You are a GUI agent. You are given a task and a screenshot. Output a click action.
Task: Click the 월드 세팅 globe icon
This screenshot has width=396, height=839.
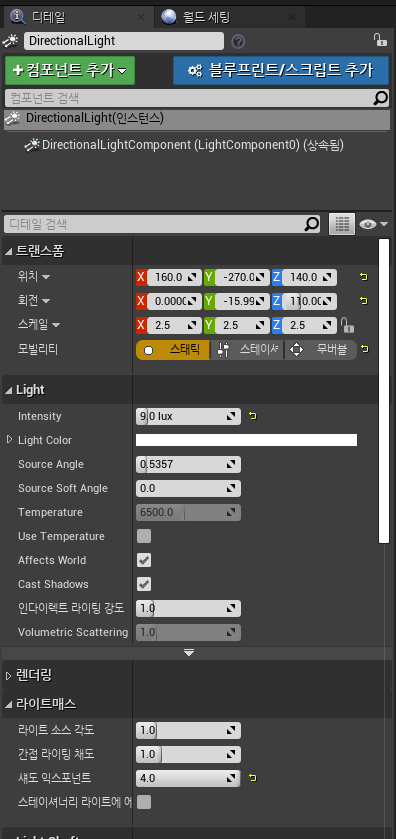click(169, 17)
